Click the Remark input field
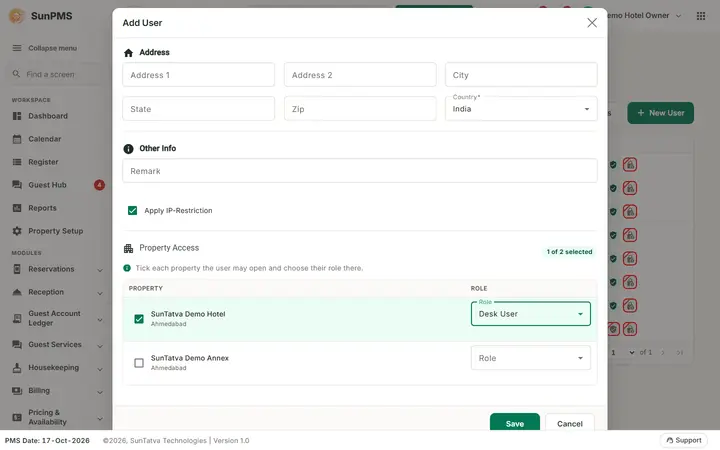Image resolution: width=720 pixels, height=450 pixels. 360,171
